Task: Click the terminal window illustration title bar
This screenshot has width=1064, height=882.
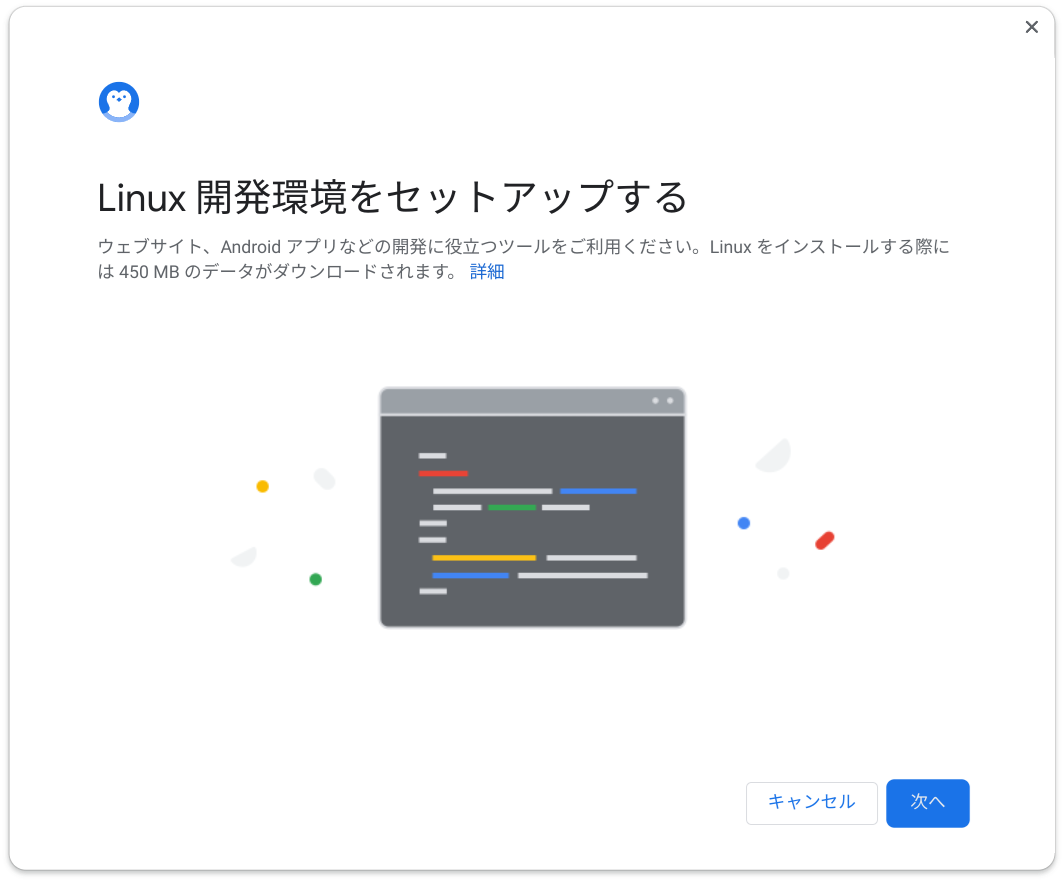Action: pyautogui.click(x=532, y=401)
